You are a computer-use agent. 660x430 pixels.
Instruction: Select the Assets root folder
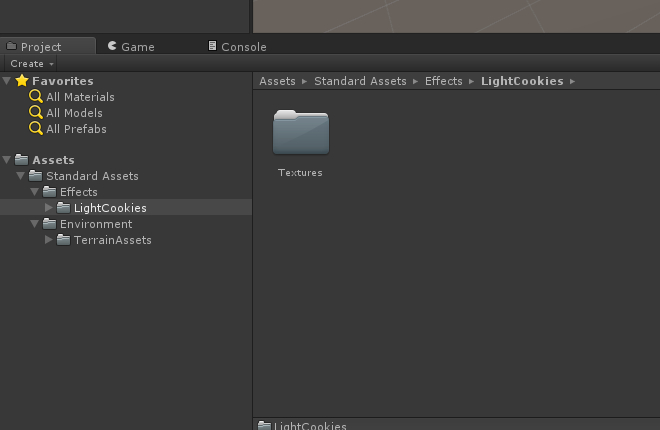[x=53, y=160]
